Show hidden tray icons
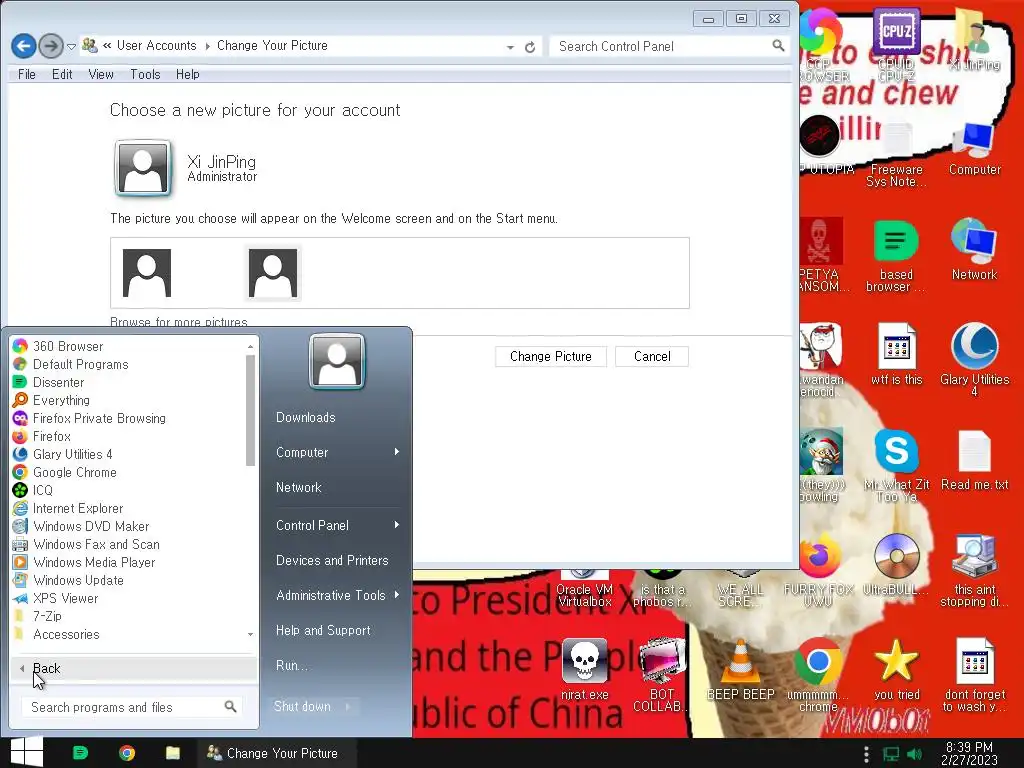 point(866,754)
